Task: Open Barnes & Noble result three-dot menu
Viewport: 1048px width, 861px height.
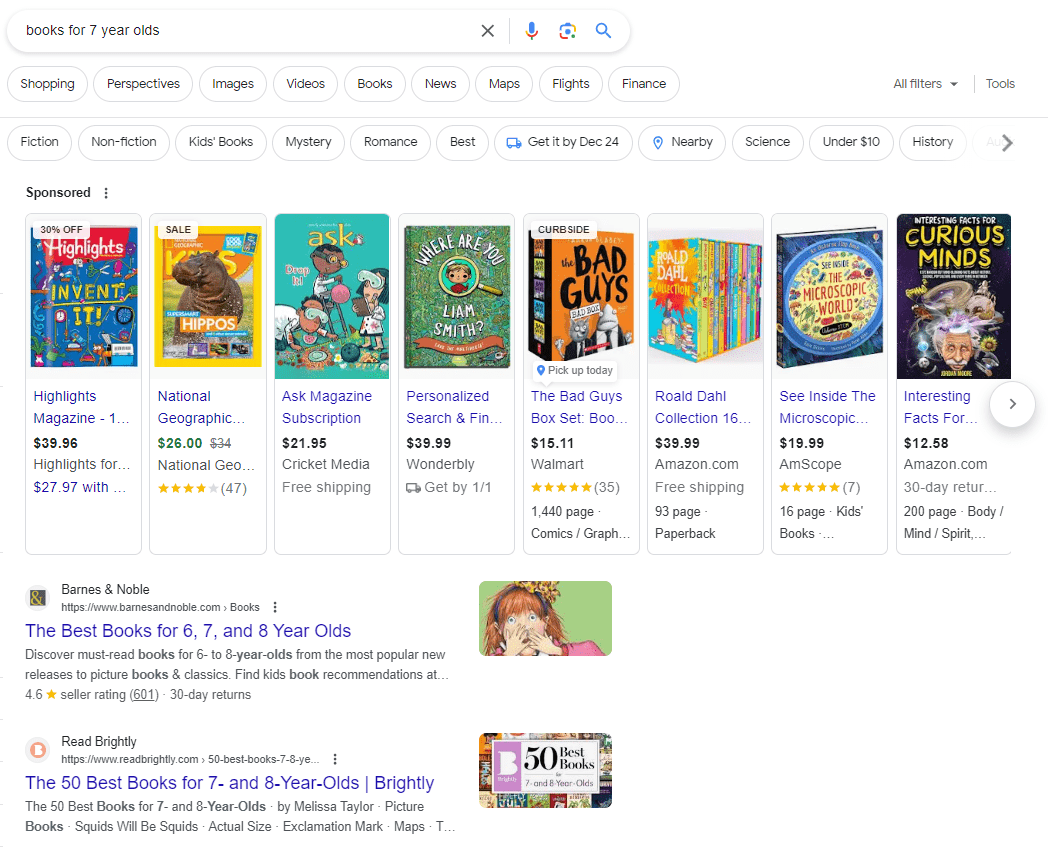Action: coord(275,607)
